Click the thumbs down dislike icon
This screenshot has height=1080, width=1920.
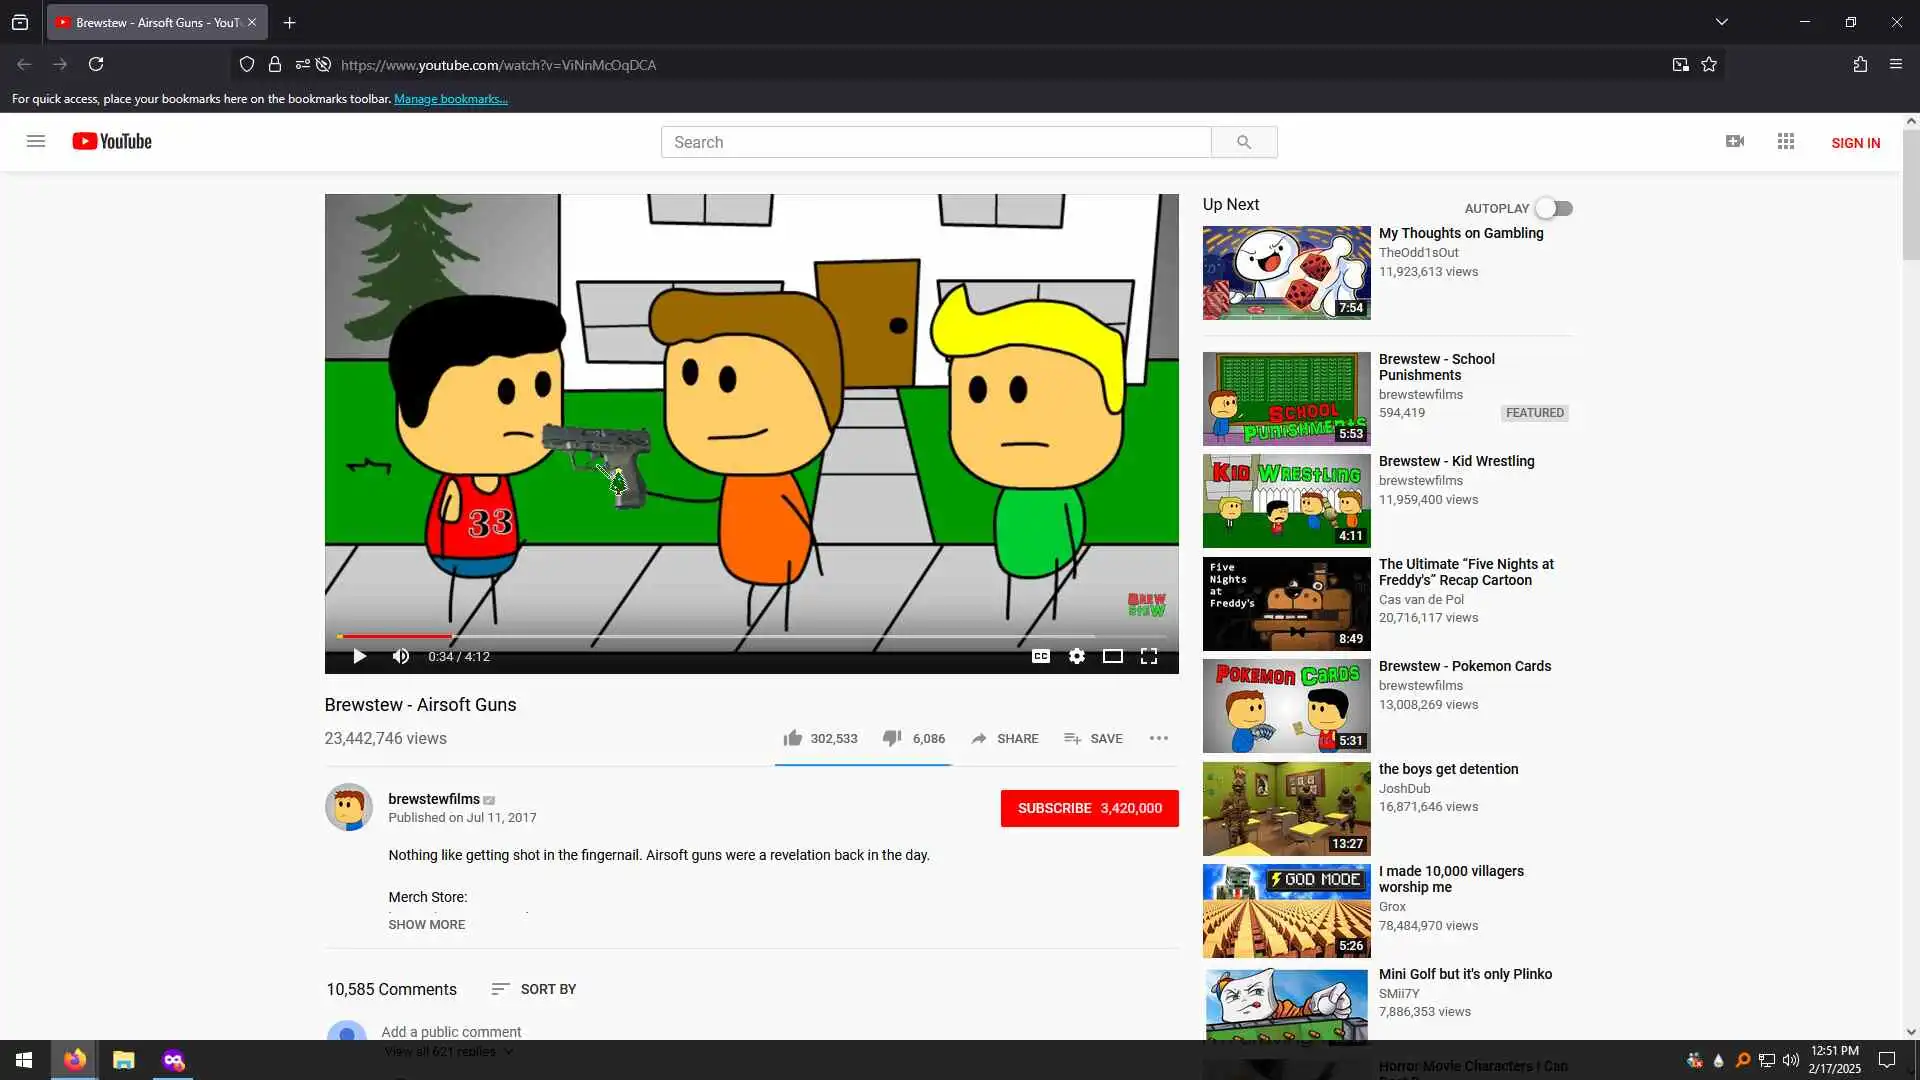coord(892,738)
